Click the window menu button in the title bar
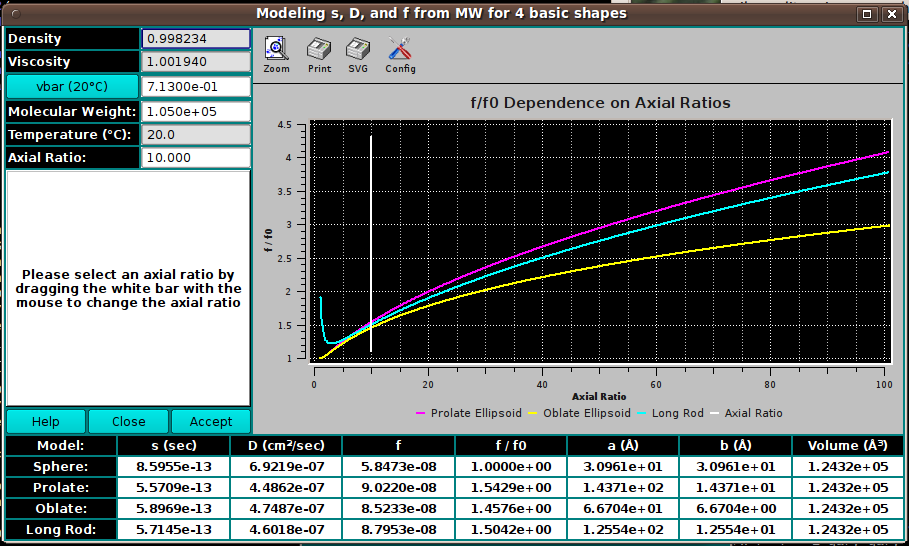 tap(16, 13)
